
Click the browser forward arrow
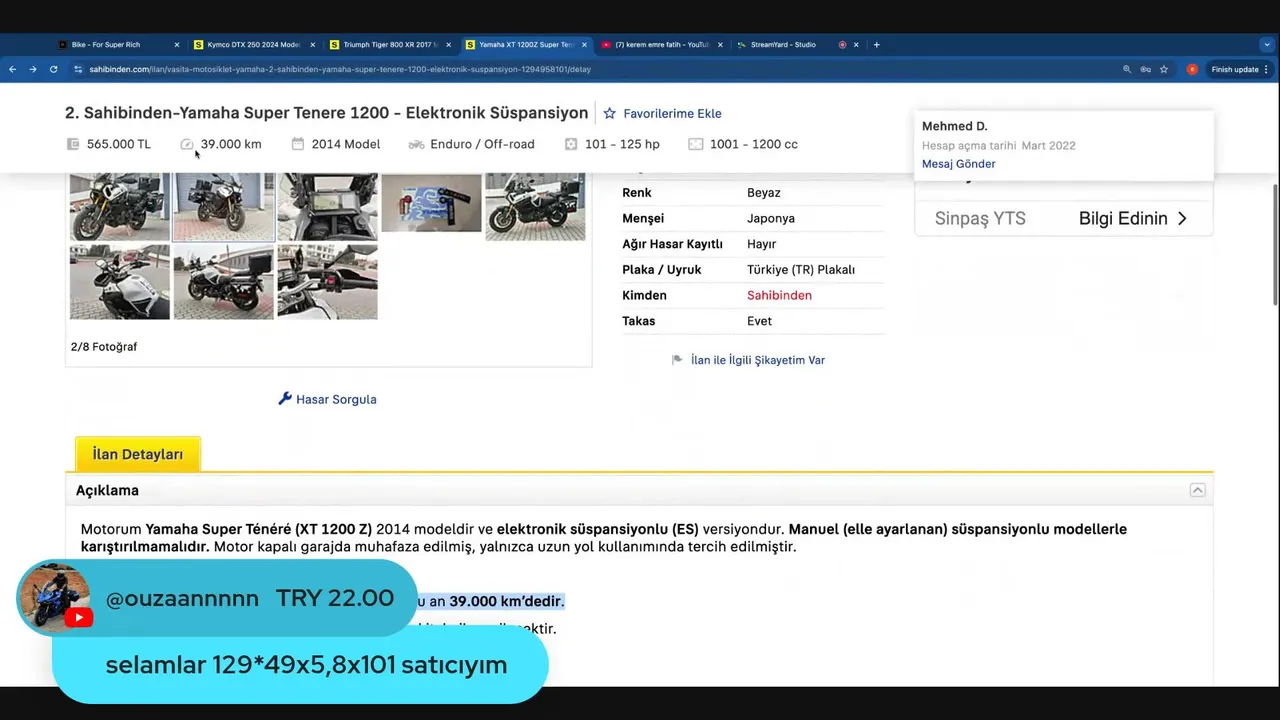32,69
